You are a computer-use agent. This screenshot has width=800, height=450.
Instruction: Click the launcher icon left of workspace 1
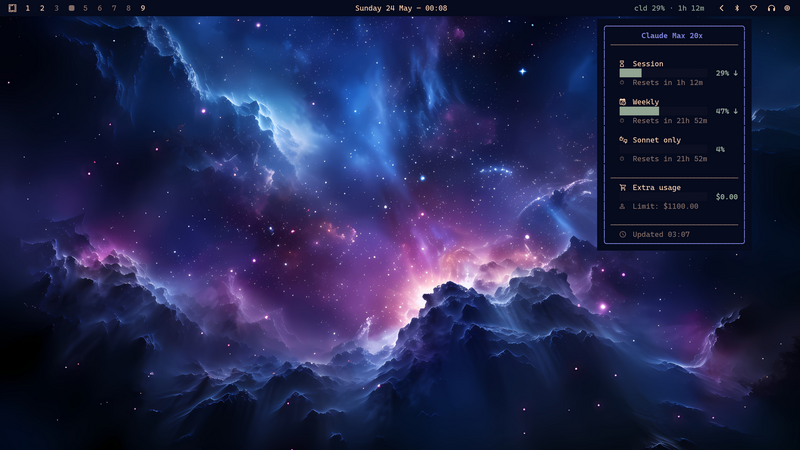pos(12,8)
